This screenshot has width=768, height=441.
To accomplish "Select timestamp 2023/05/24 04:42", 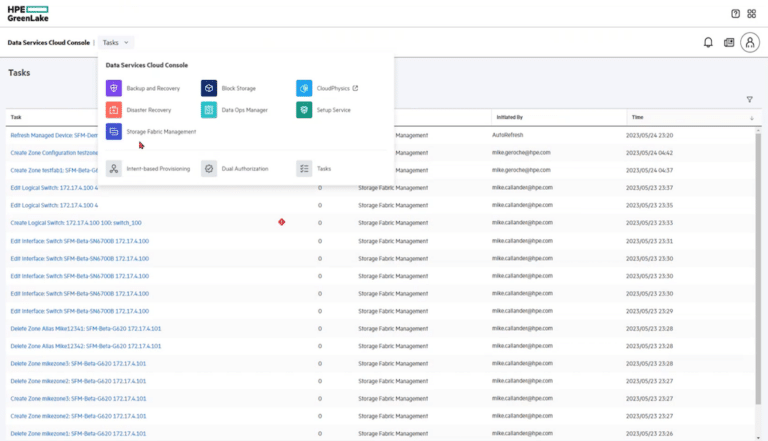I will (649, 153).
